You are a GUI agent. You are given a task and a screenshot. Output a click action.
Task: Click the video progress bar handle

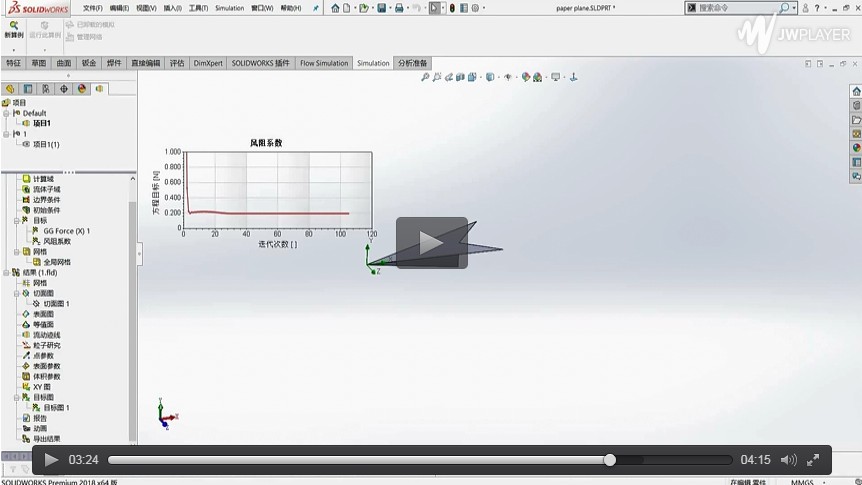coord(610,460)
